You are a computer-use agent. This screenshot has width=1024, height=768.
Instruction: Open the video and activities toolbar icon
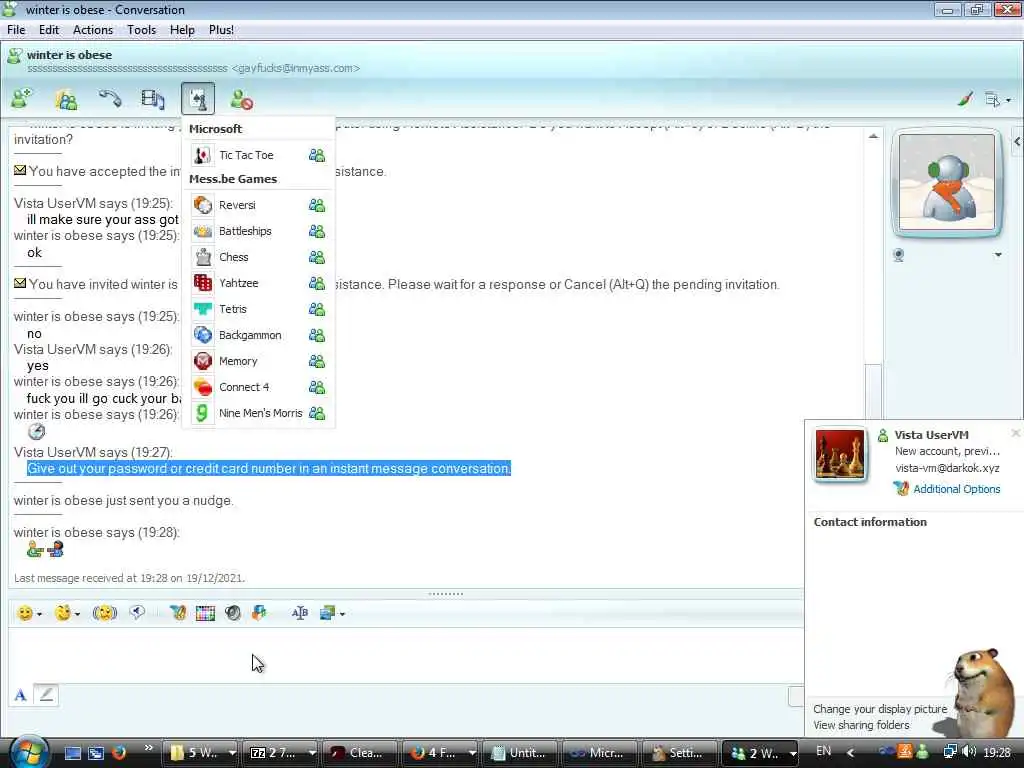pos(153,99)
